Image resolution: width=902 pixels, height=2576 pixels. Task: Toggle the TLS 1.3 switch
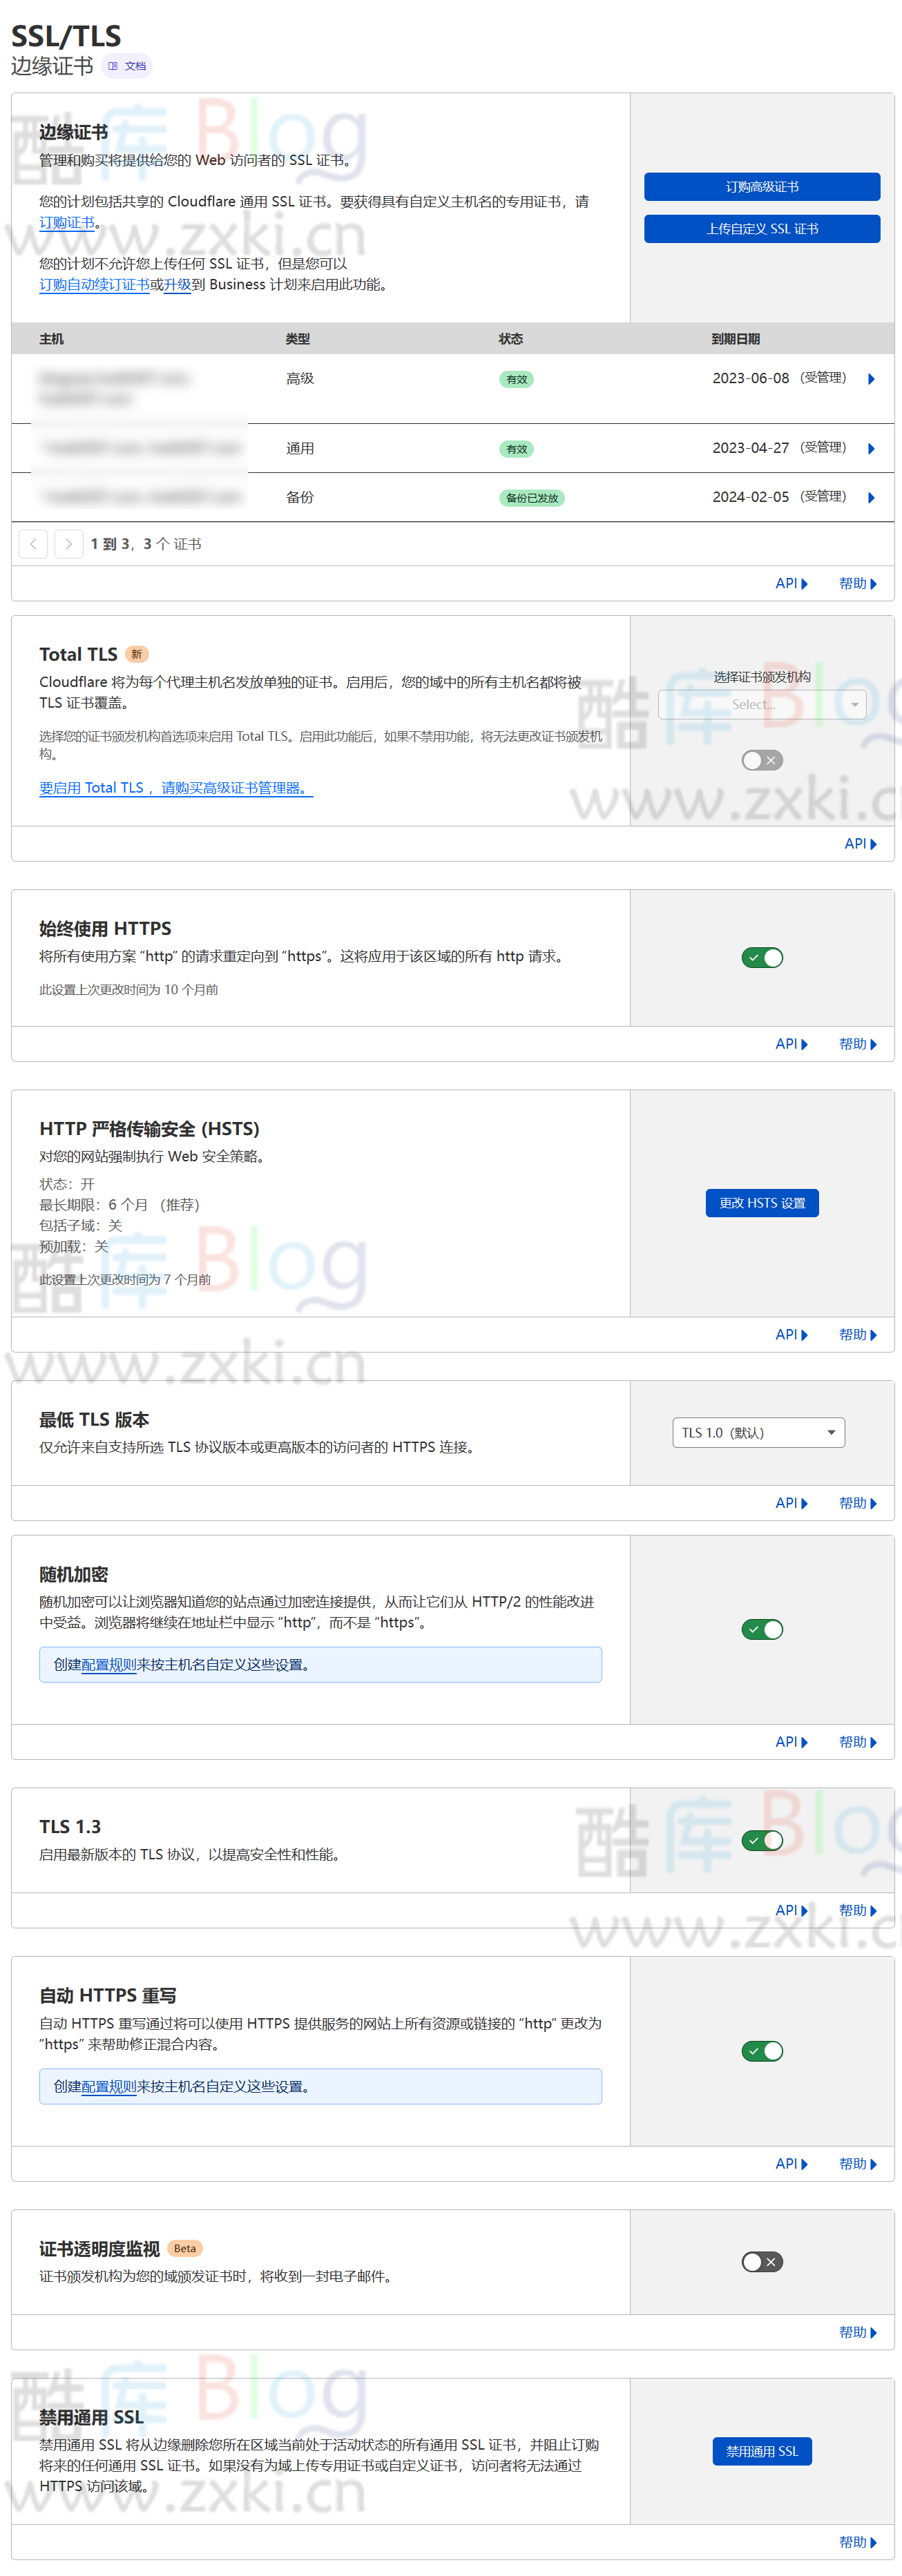point(762,1841)
